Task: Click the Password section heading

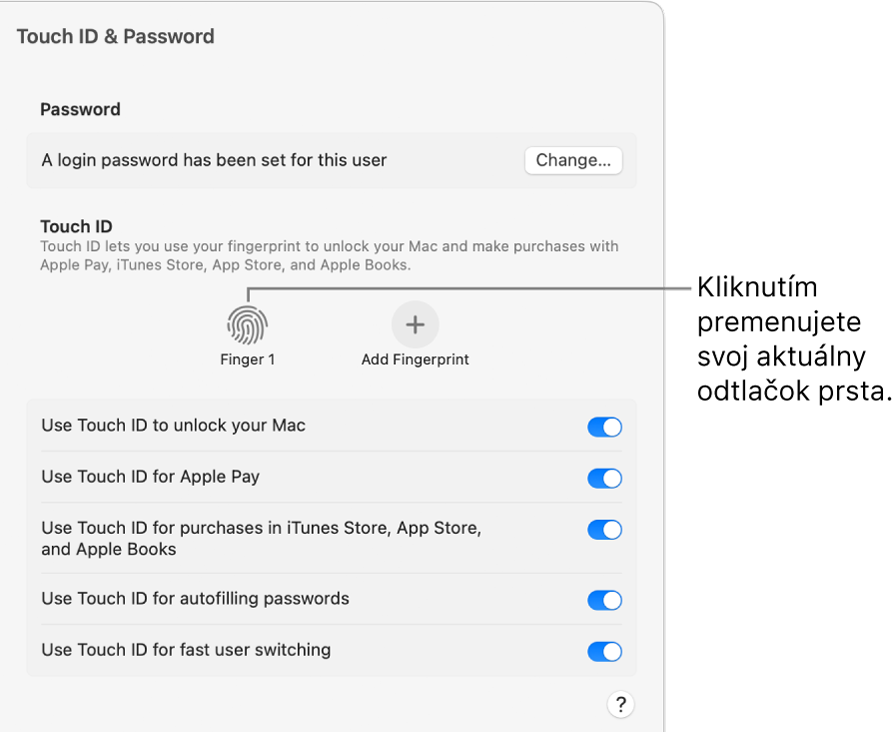Action: click(80, 109)
